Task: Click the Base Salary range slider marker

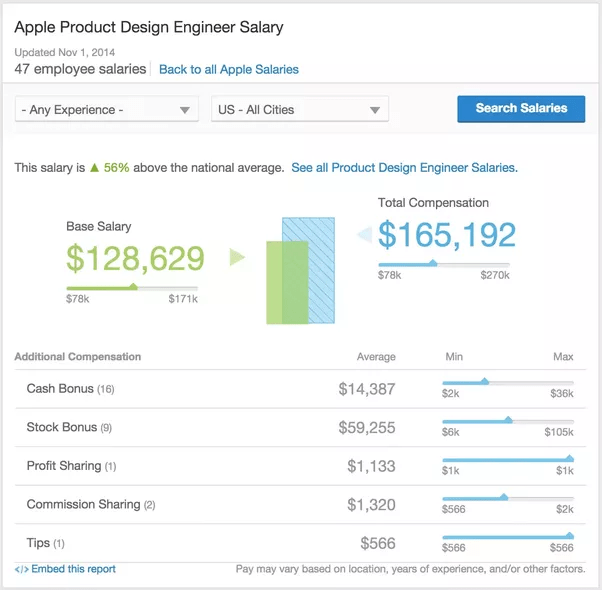Action: click(x=133, y=286)
